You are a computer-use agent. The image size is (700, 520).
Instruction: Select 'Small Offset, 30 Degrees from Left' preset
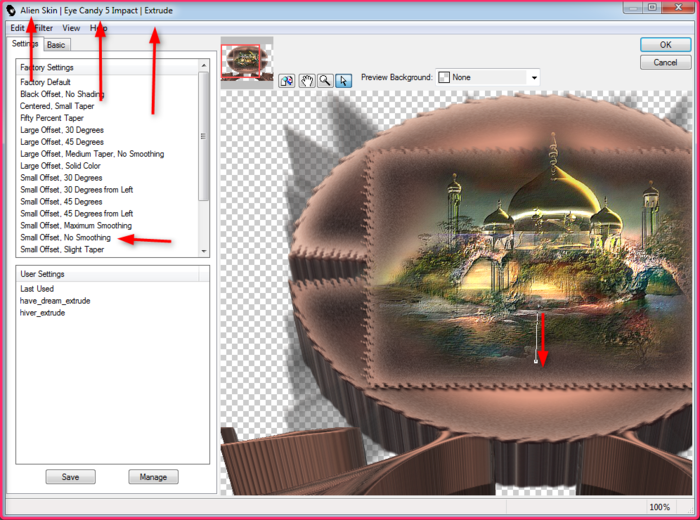point(76,190)
